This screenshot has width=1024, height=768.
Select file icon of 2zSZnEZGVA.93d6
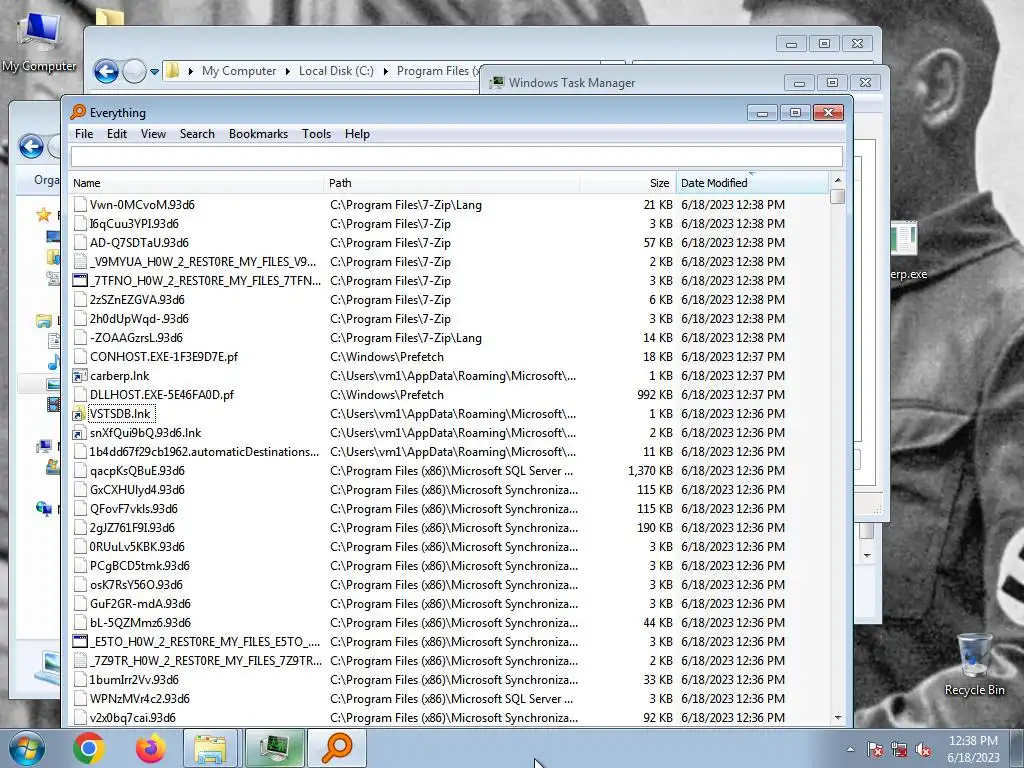tap(80, 300)
